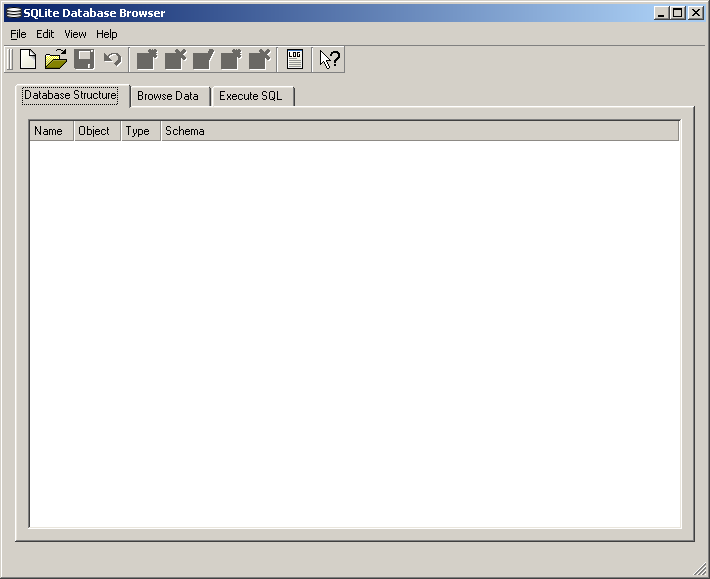This screenshot has height=579, width=710.
Task: Revert changes with the undo arrow icon
Action: coord(112,59)
